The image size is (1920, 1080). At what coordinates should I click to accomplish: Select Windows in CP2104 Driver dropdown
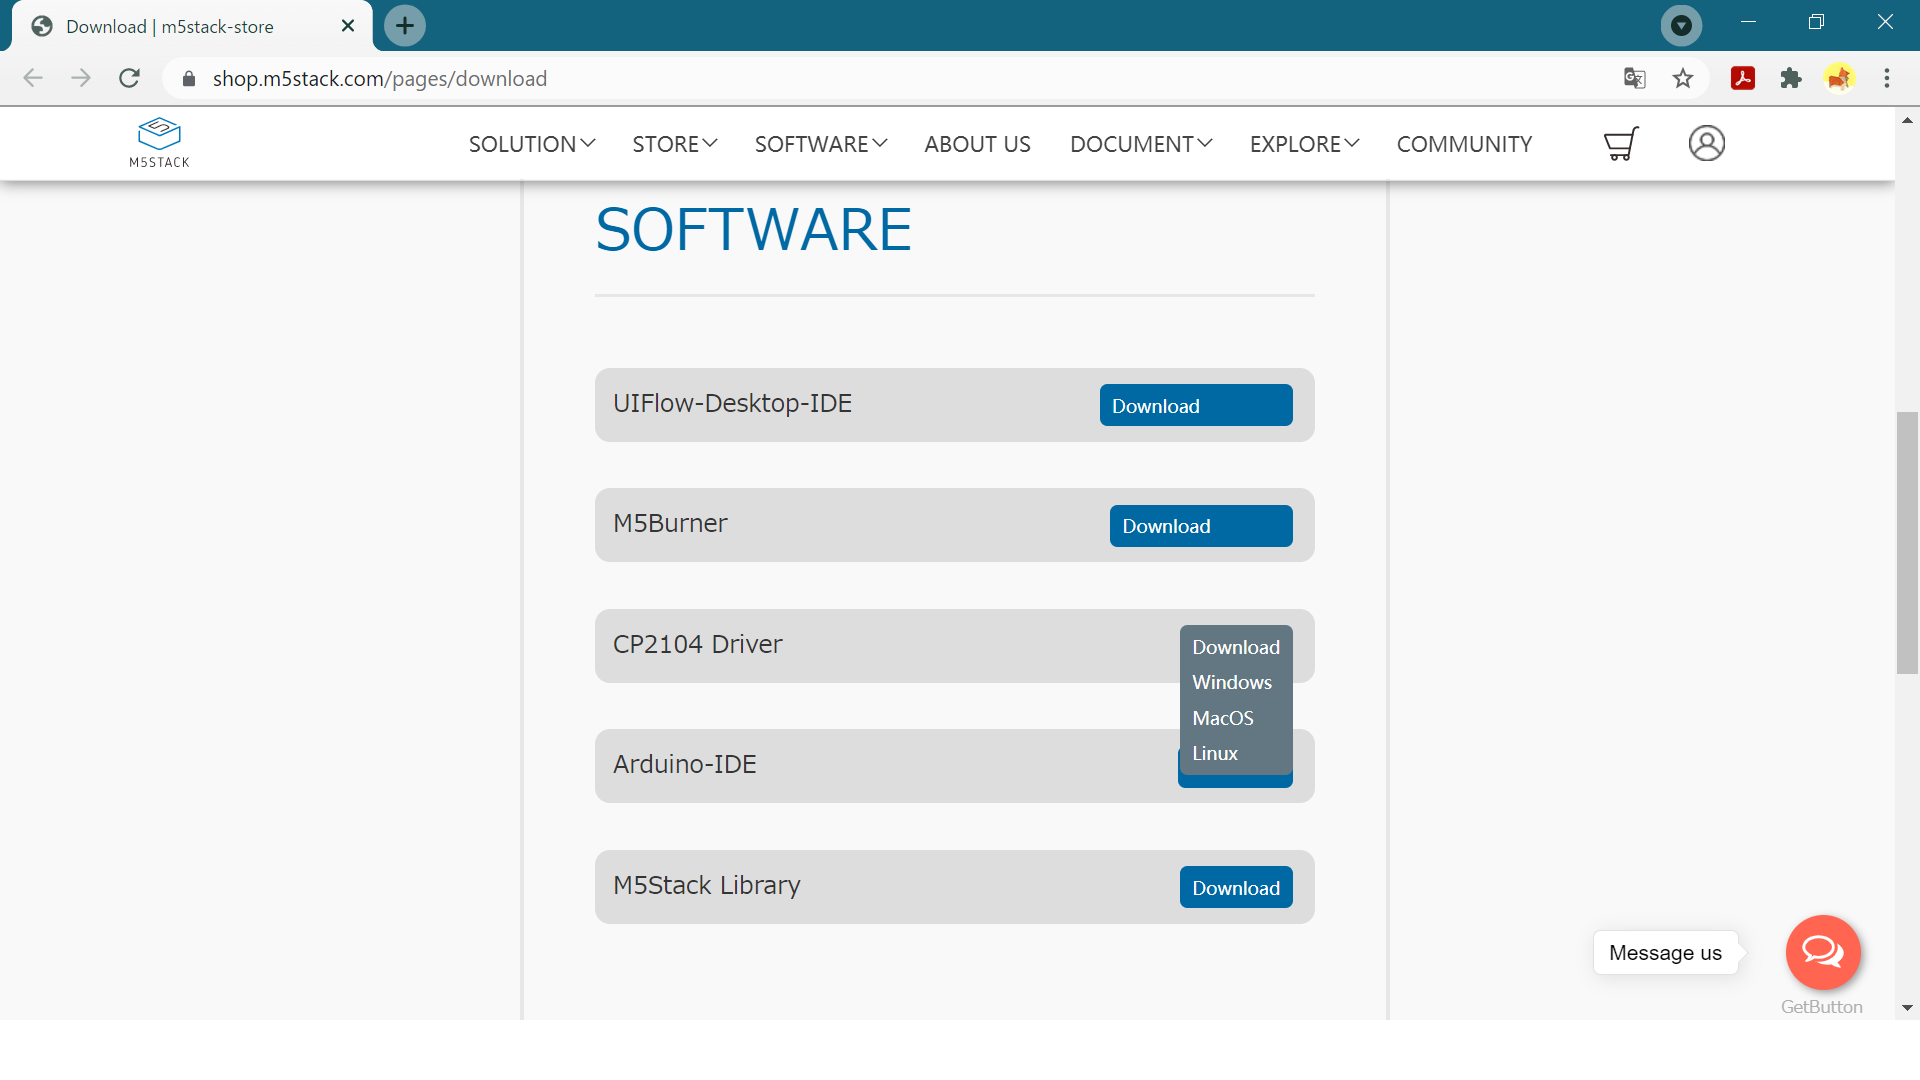[1231, 682]
